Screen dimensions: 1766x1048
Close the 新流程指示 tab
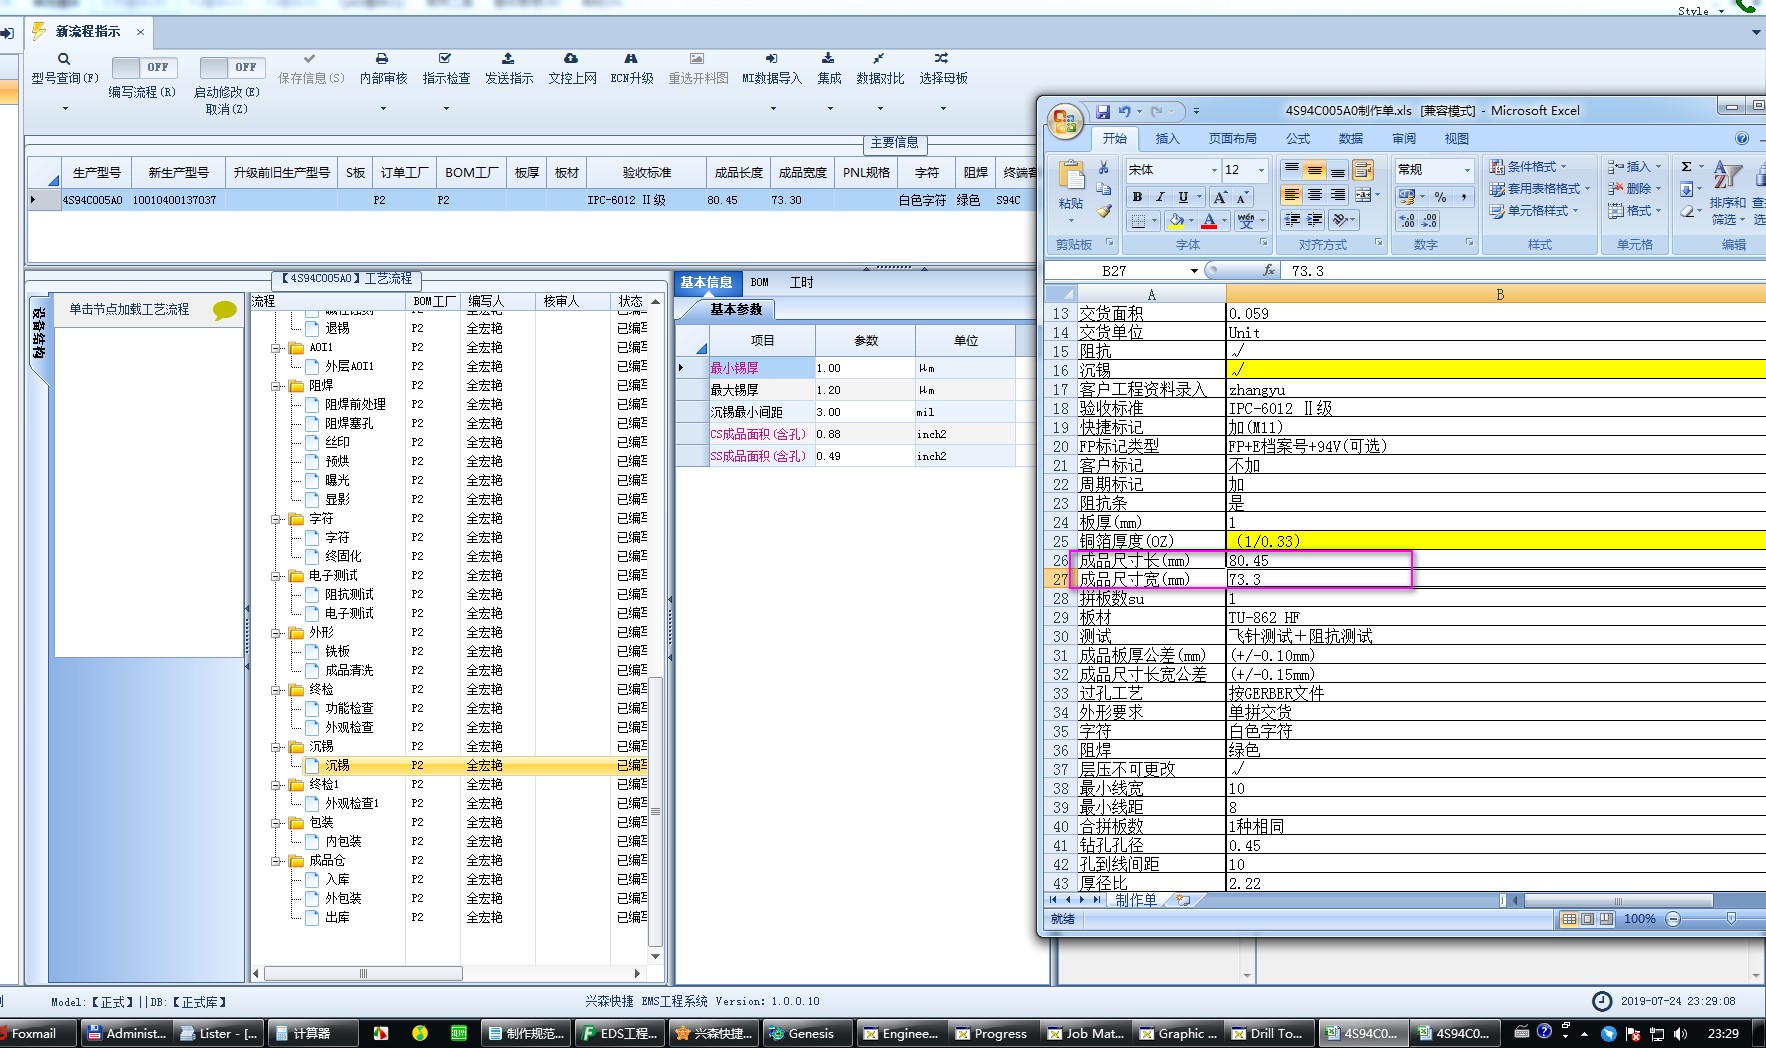[x=140, y=32]
